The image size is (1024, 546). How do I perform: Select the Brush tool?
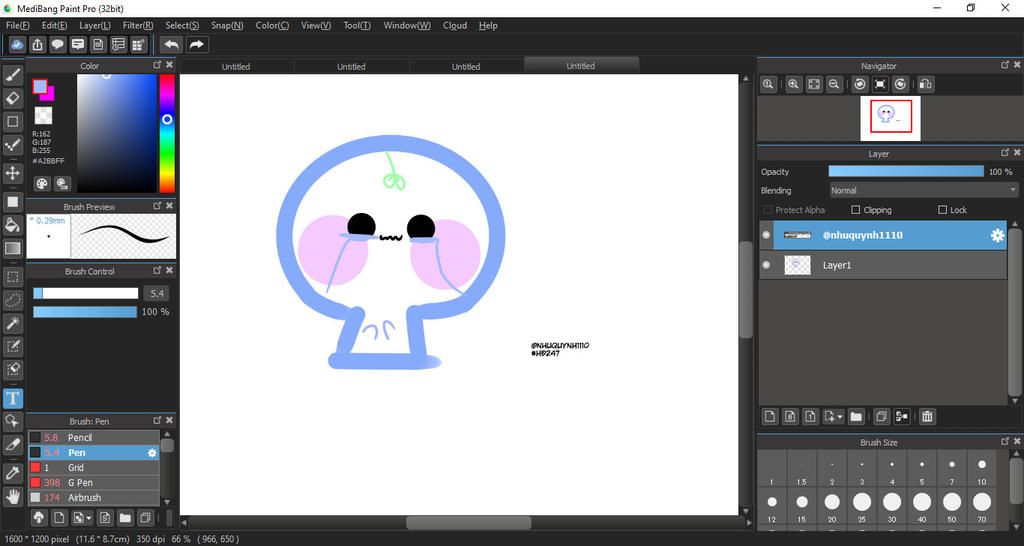12,76
